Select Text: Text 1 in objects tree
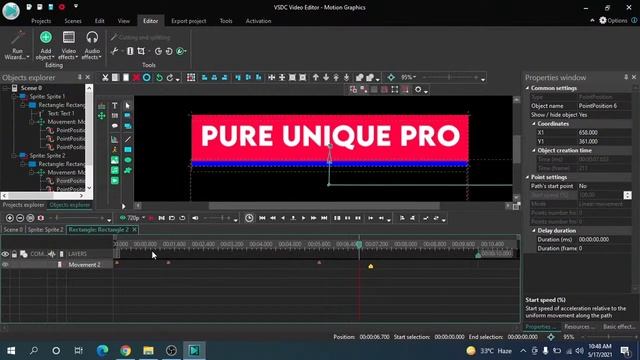The height and width of the screenshot is (360, 640). (61, 113)
